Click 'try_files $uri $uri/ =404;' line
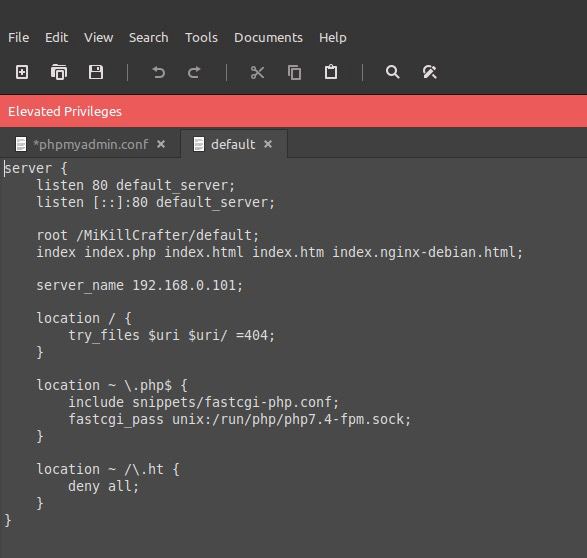 point(171,335)
